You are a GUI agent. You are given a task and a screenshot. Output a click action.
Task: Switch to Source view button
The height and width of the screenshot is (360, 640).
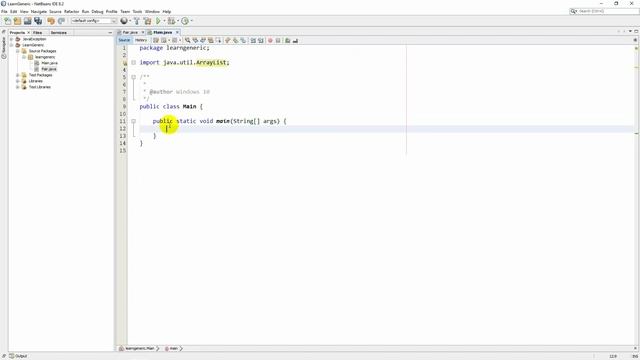click(124, 40)
